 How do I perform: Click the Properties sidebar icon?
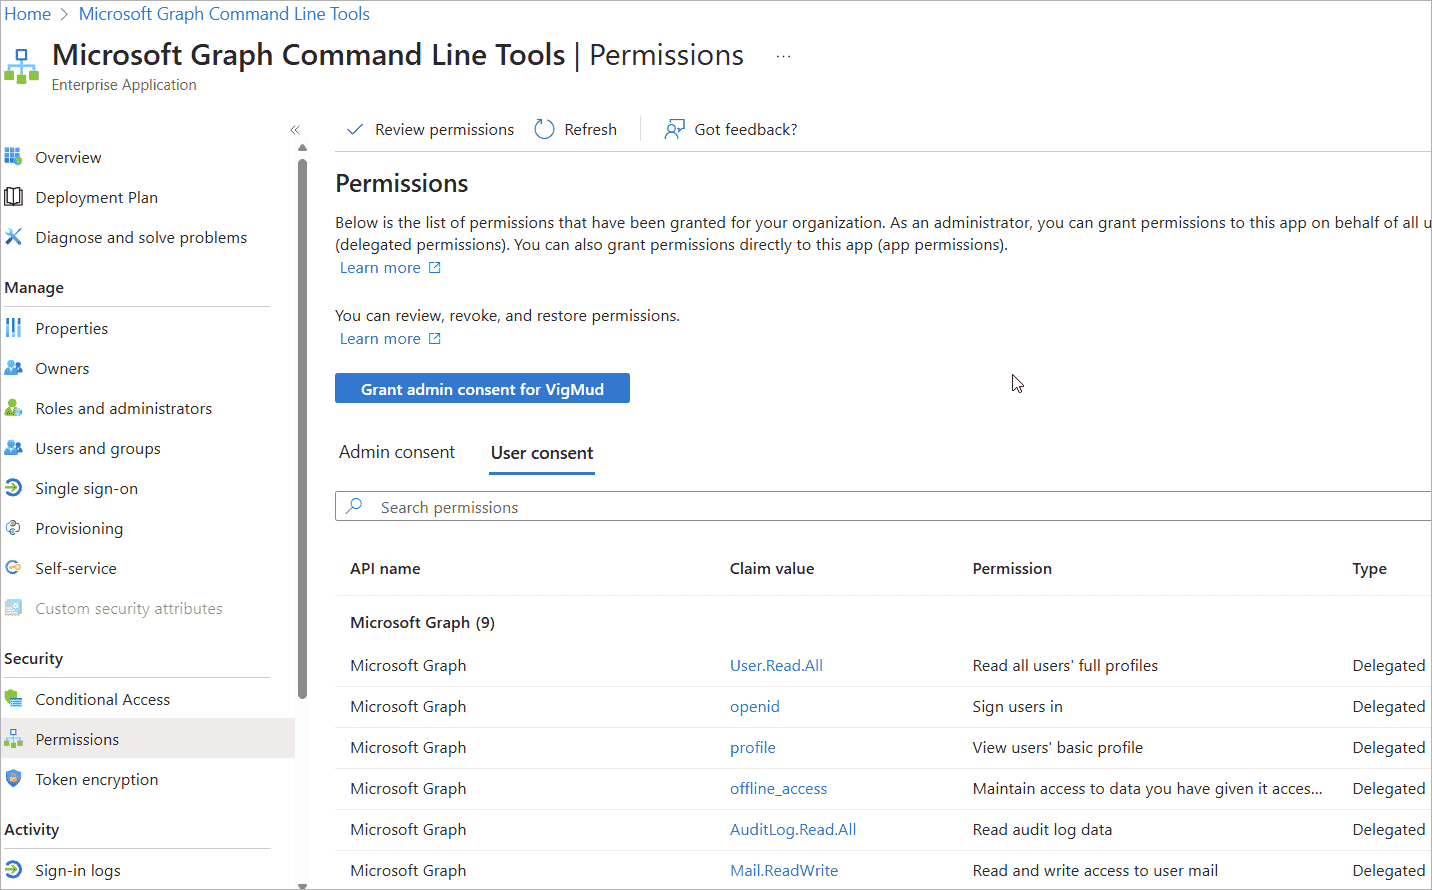coord(13,328)
